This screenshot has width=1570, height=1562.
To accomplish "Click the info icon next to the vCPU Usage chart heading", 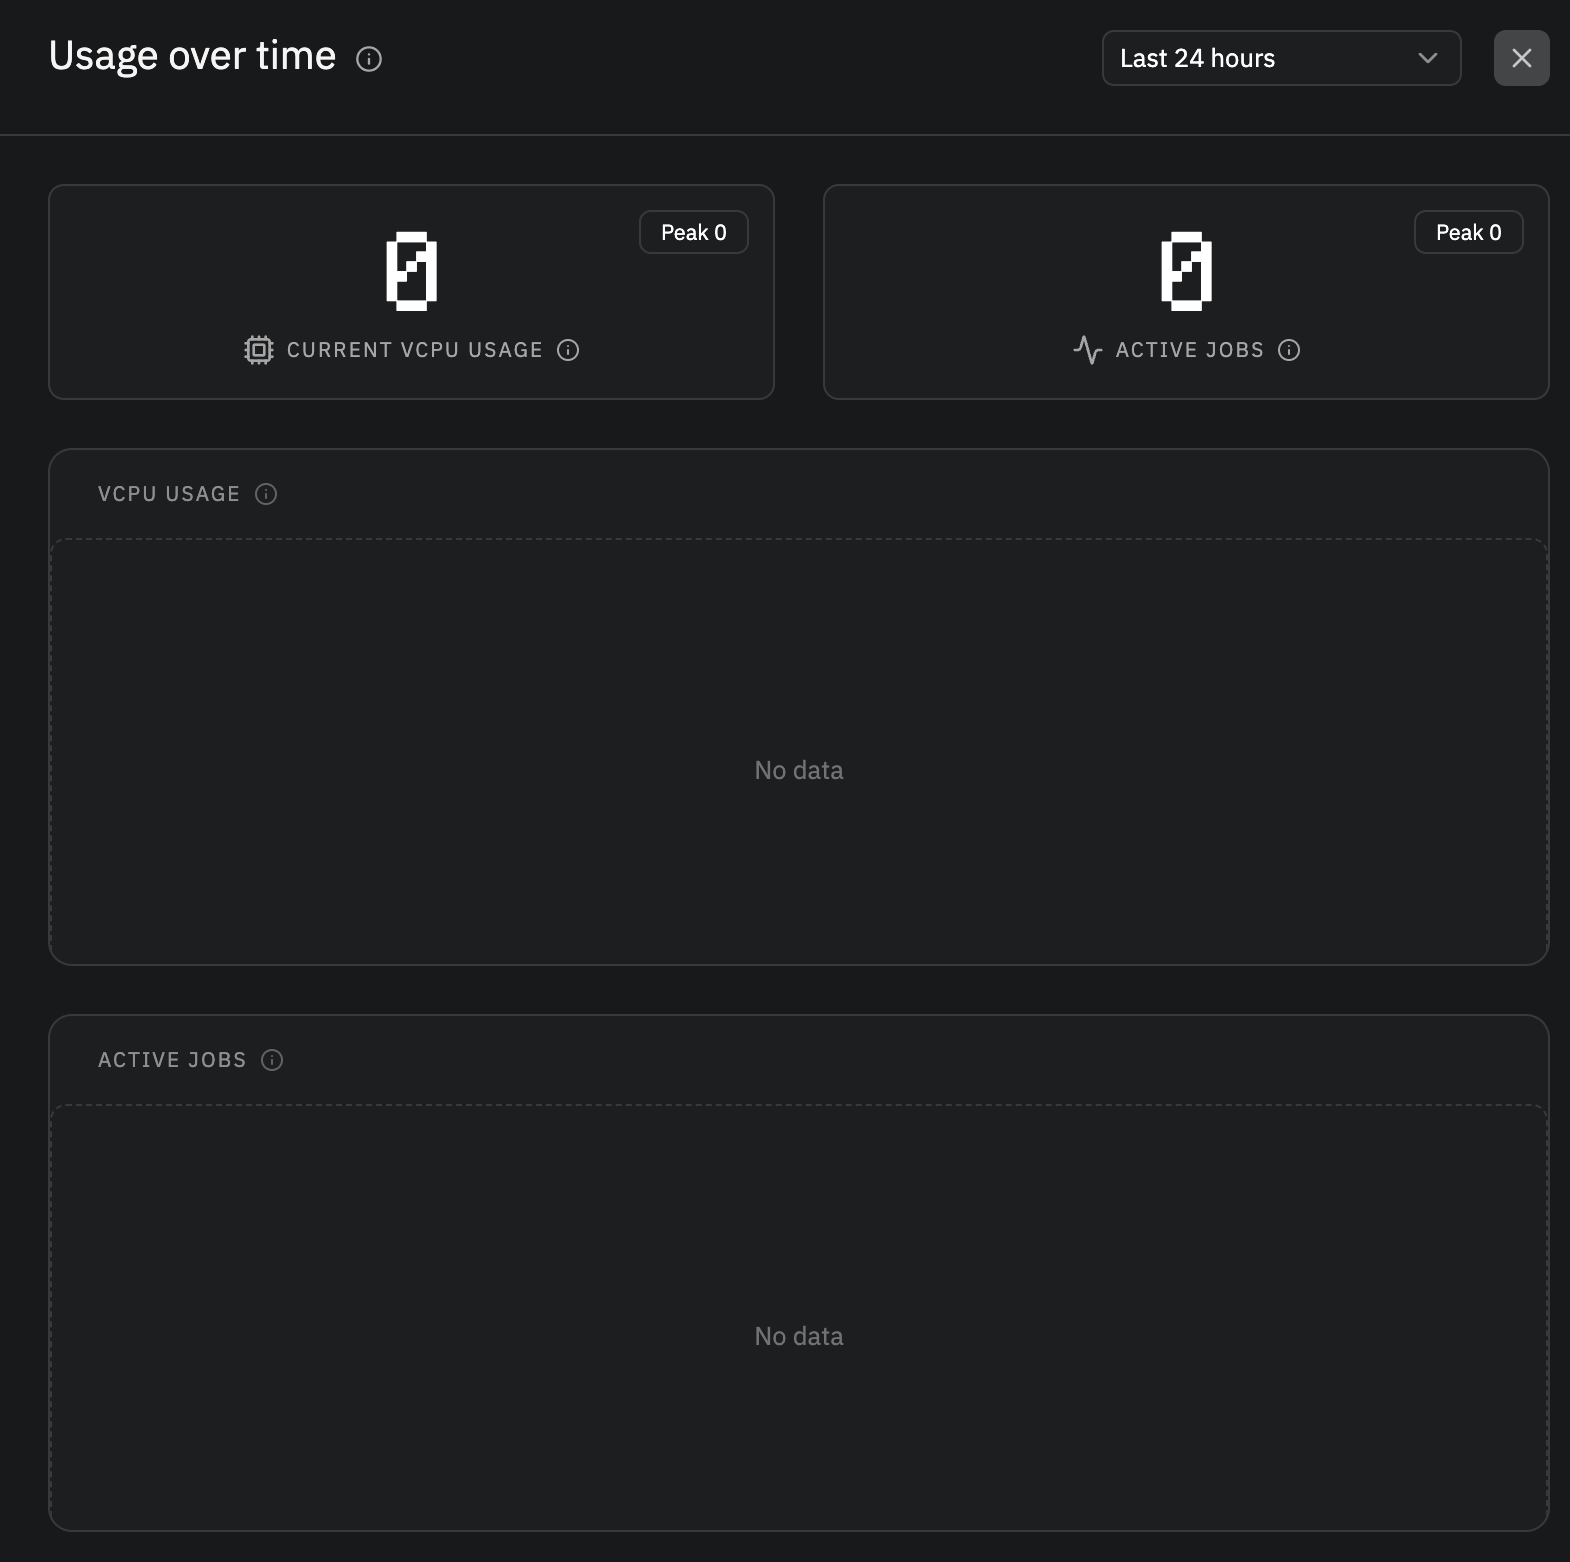I will pyautogui.click(x=266, y=494).
